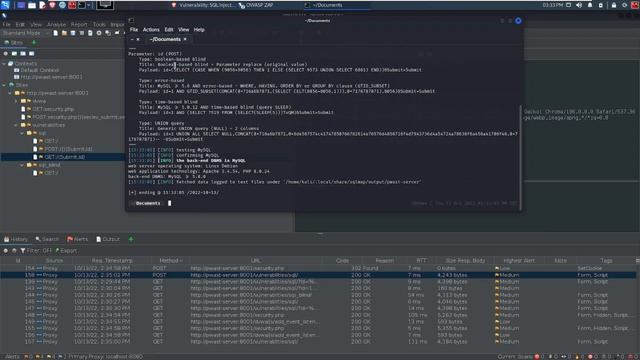Open terminal Help menu
640x360 pixels.
coord(199,29)
